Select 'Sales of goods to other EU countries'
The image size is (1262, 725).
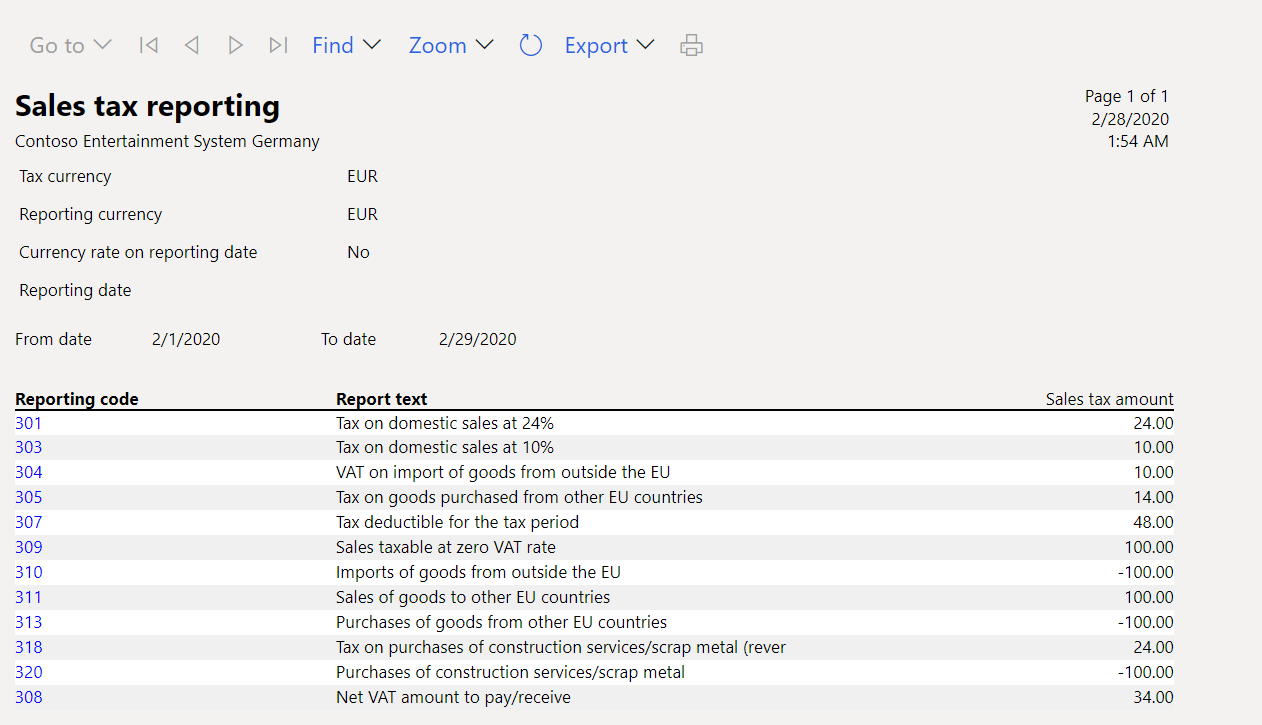click(473, 598)
